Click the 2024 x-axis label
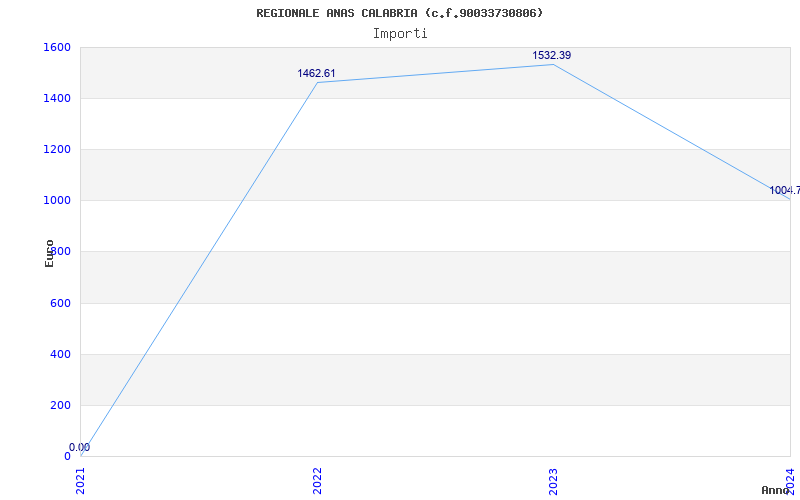800x500 pixels. point(790,480)
